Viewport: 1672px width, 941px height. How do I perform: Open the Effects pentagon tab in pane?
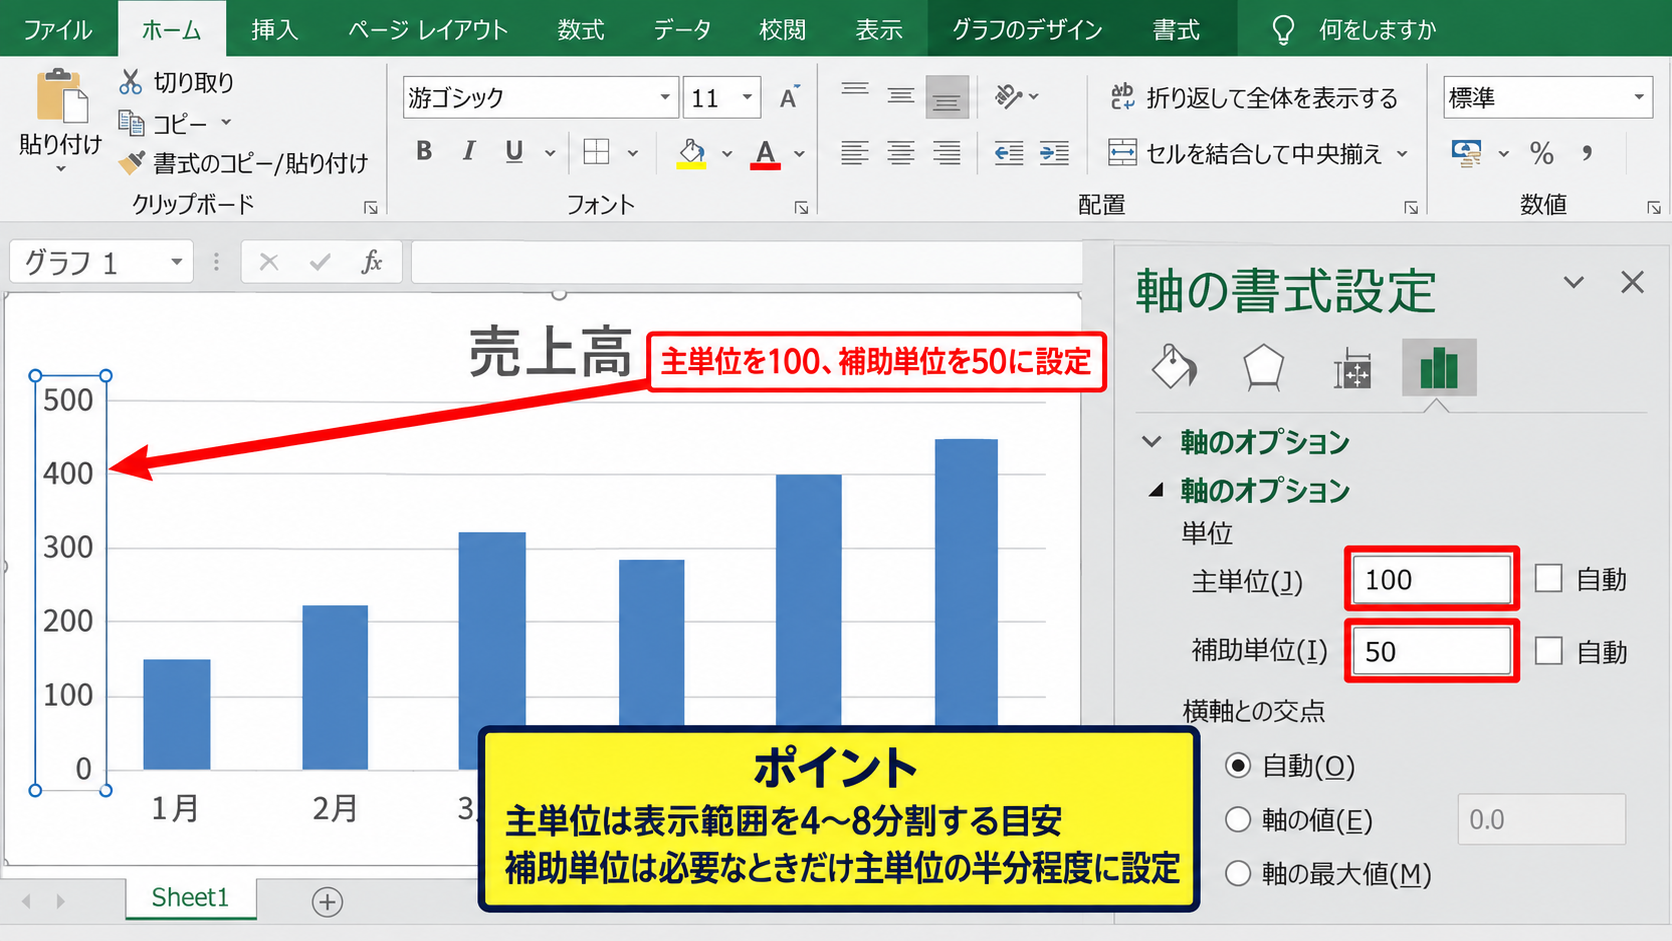pos(1263,367)
